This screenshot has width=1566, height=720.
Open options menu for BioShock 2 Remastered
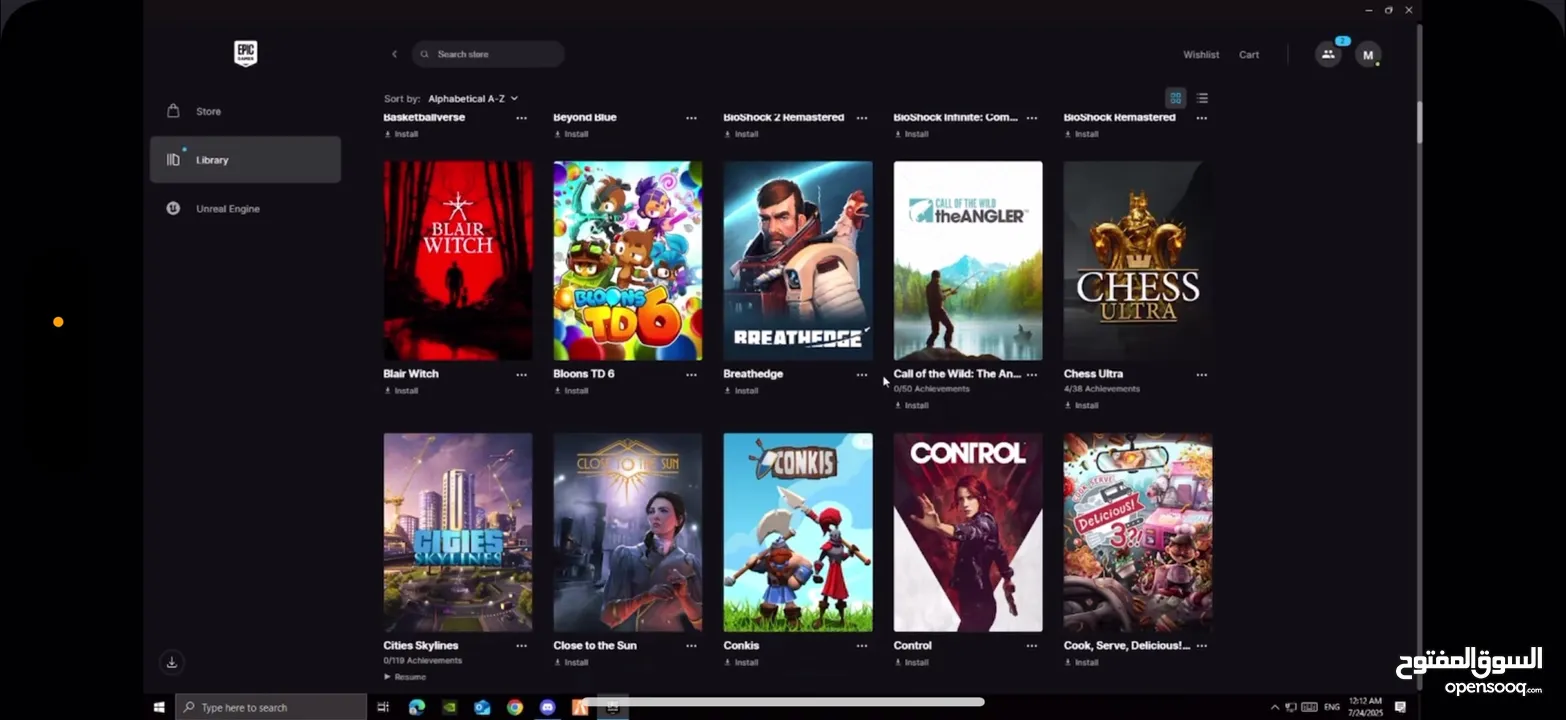(x=862, y=118)
